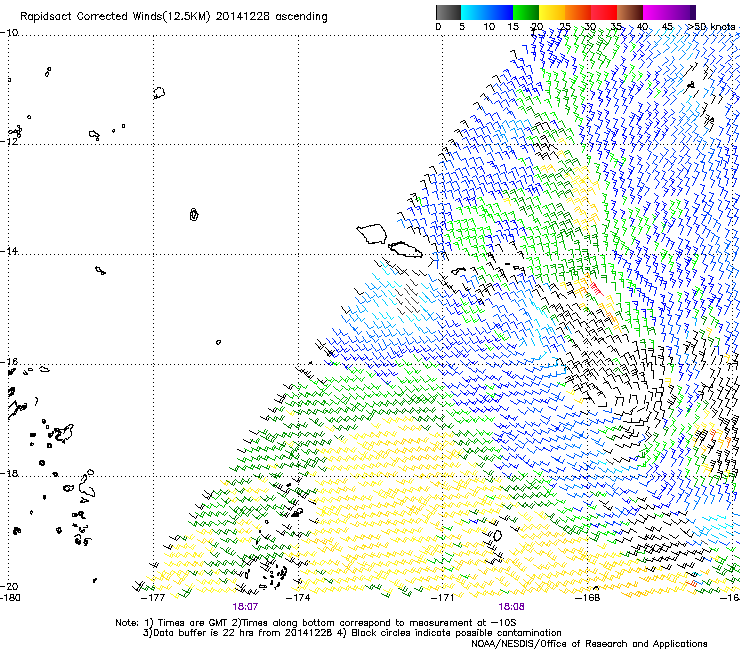Click the -180 longitude axis label
Image resolution: width=740 pixels, height=650 pixels.
pos(10,598)
